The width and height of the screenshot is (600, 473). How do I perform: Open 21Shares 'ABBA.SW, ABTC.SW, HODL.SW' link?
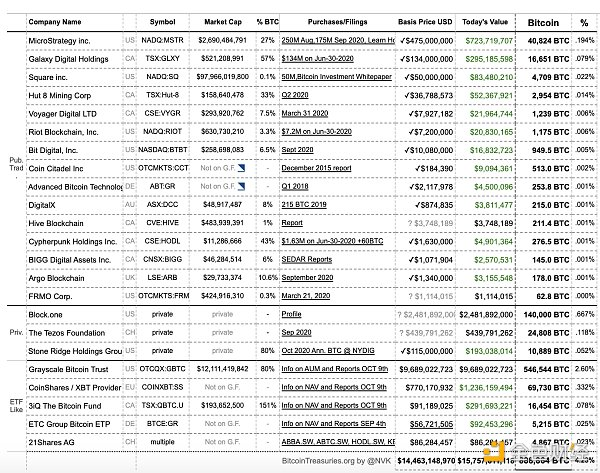tap(338, 442)
